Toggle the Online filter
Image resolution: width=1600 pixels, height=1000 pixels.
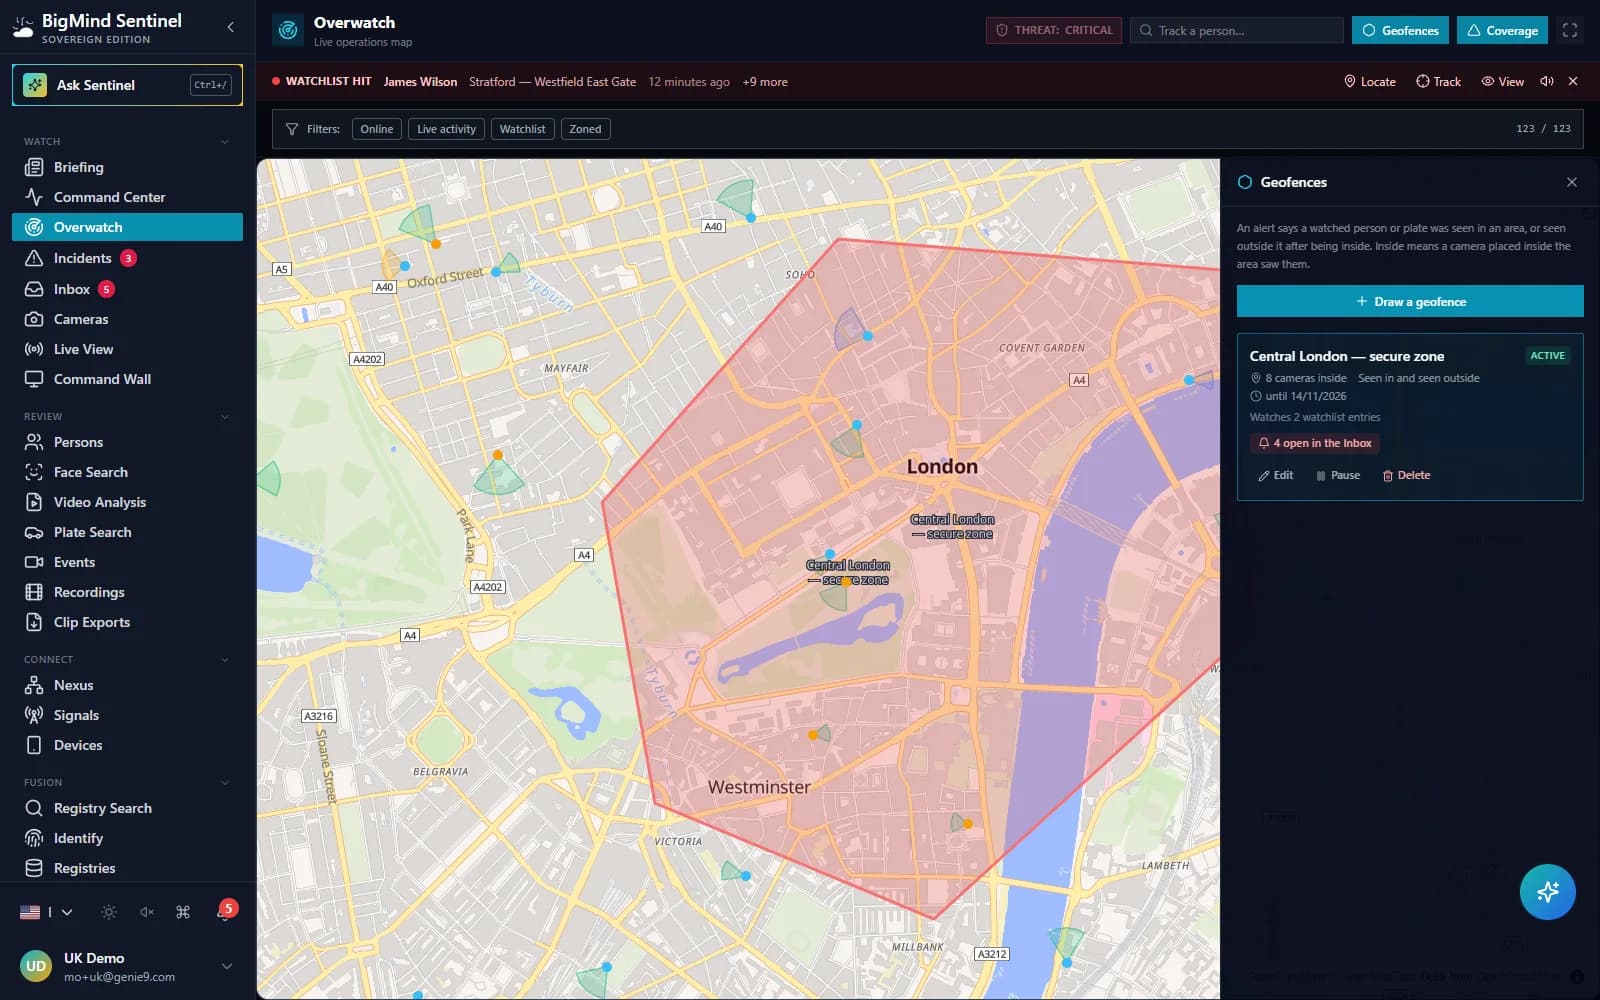(x=377, y=129)
